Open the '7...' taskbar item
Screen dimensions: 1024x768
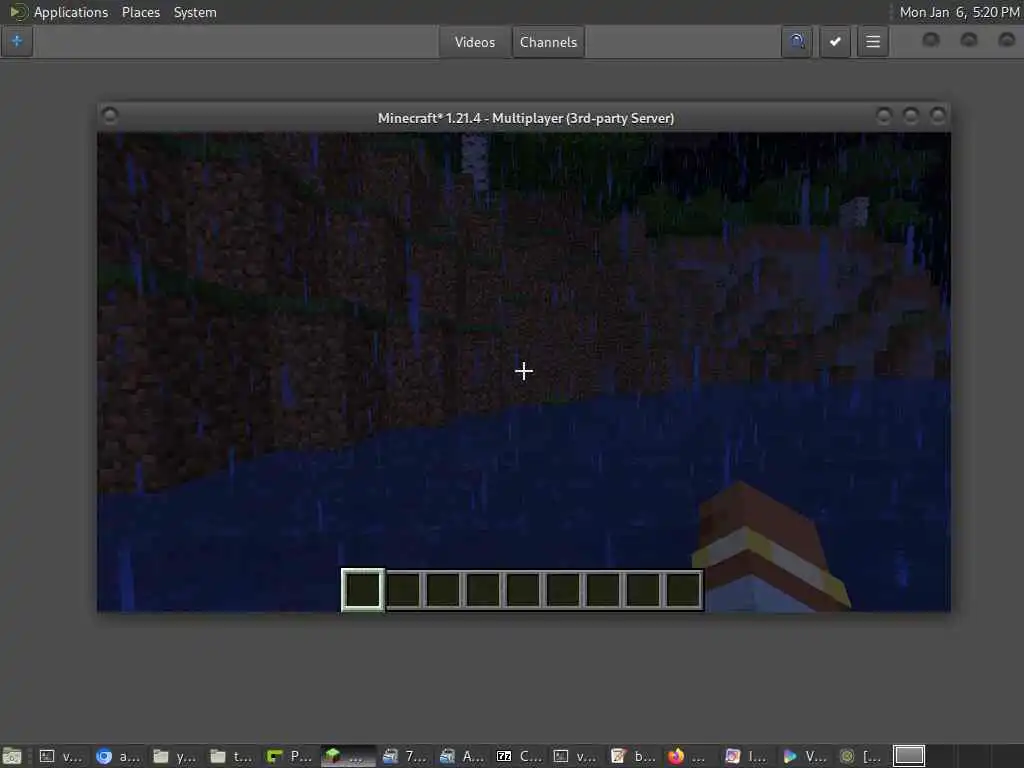[405, 756]
